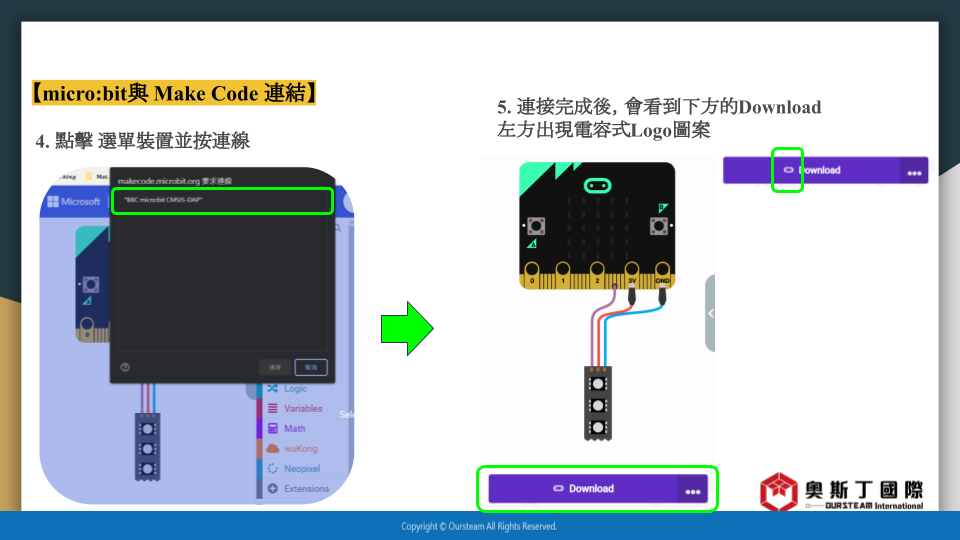Click the Connect button in the pairing dialog
The image size is (960, 540).
(x=275, y=367)
